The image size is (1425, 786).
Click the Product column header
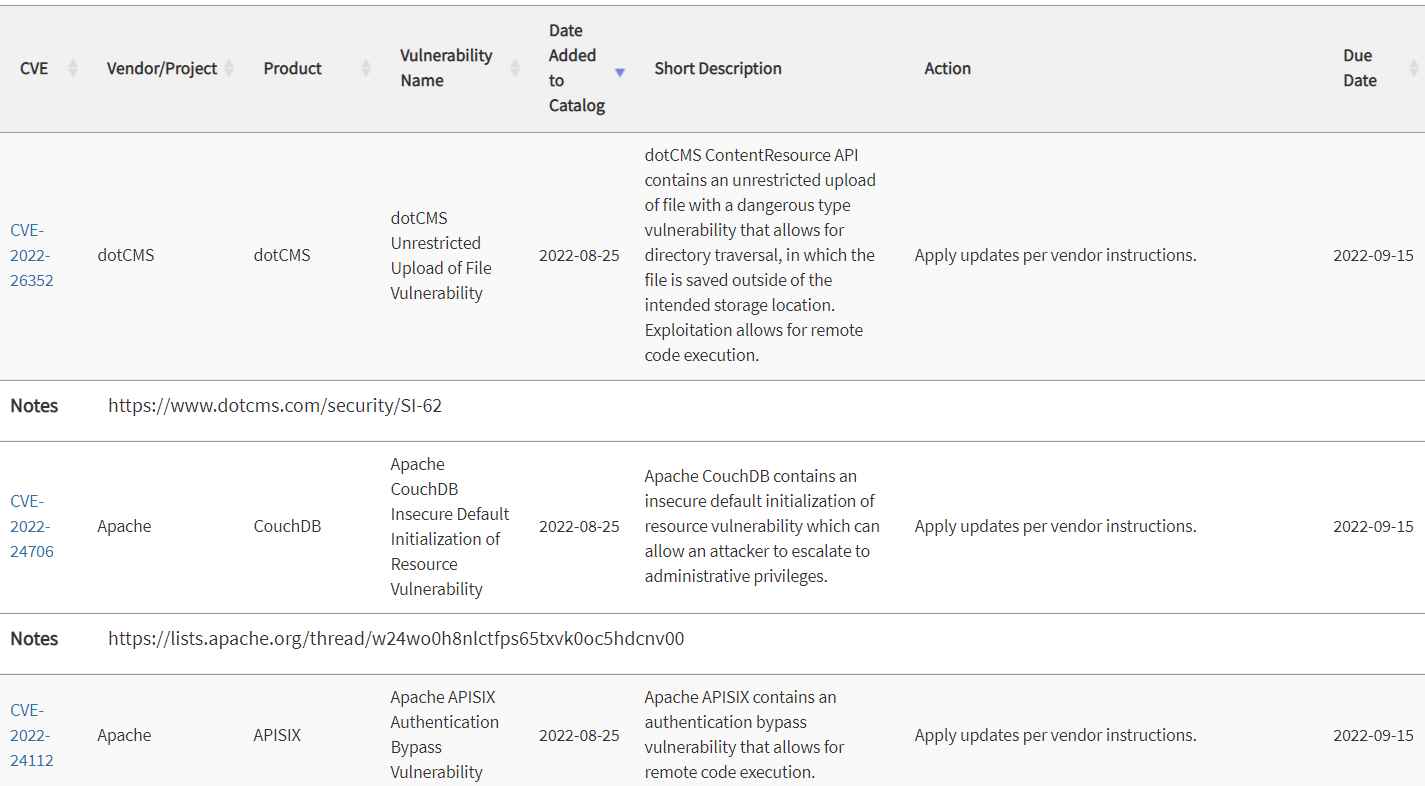[293, 68]
